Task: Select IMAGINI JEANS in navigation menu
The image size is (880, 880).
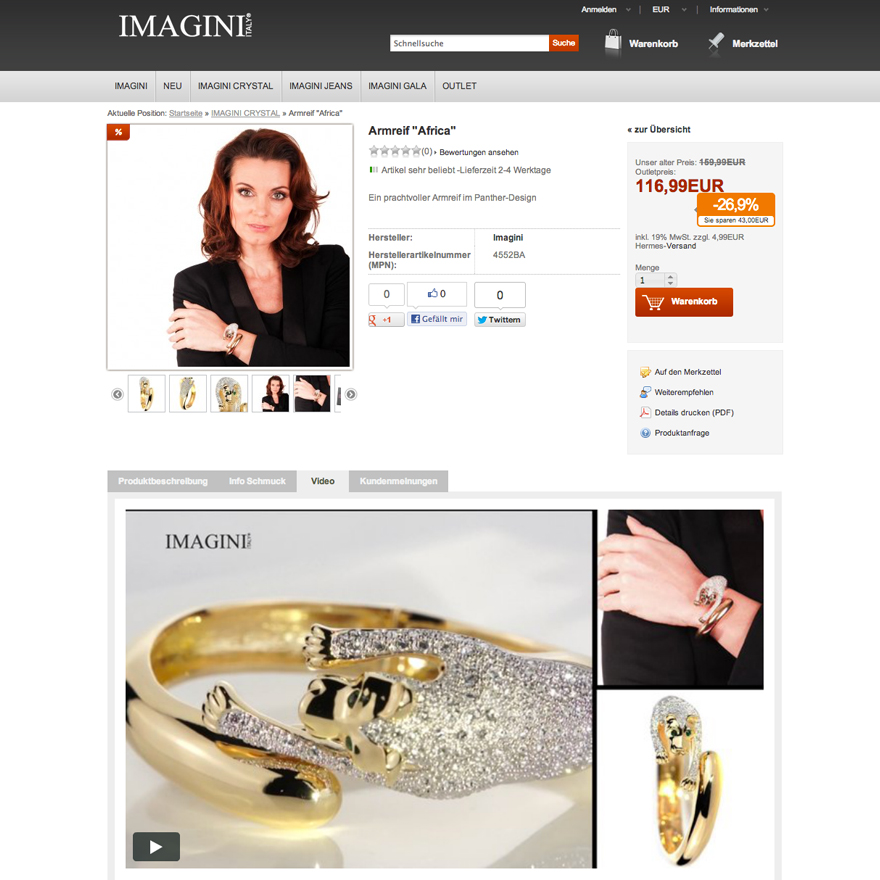Action: click(x=320, y=86)
